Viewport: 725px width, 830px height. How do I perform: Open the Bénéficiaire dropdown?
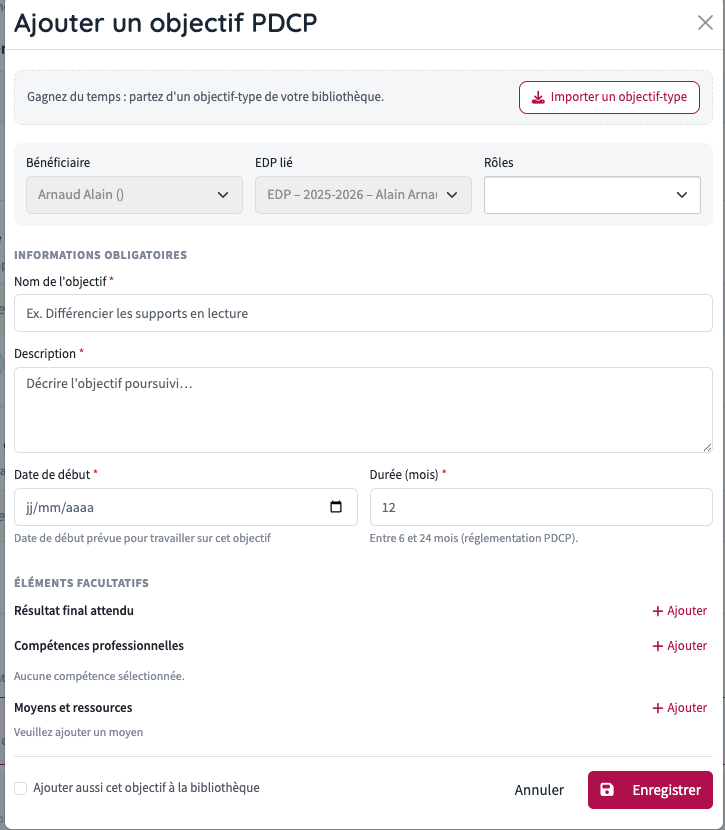click(134, 195)
